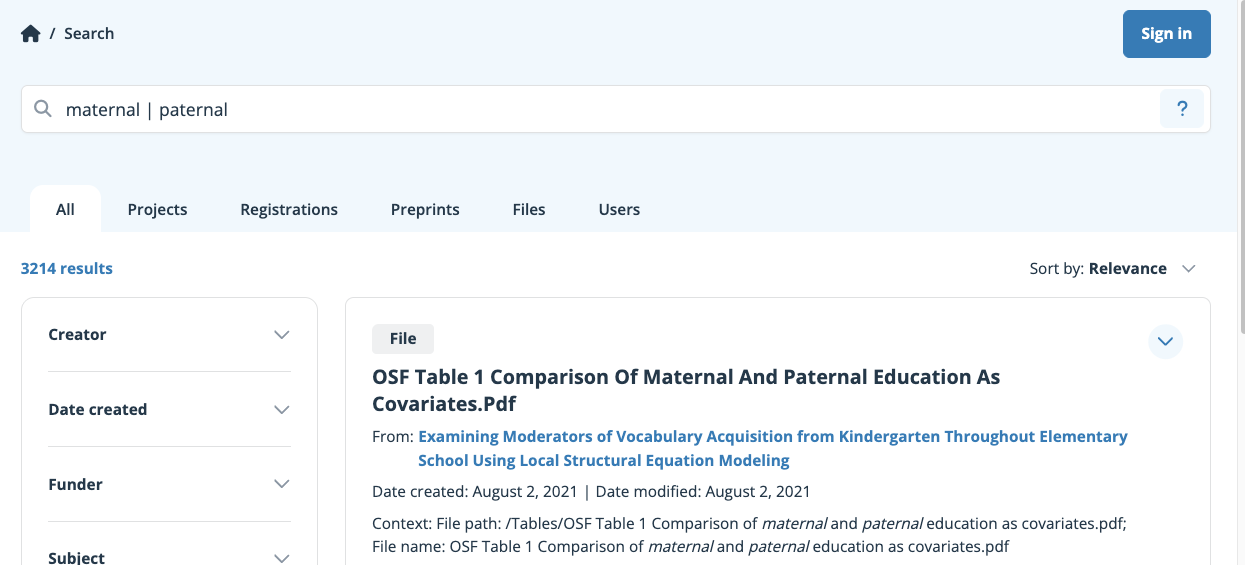Expand the file result card chevron
Viewport: 1245px width, 565px height.
tap(1165, 341)
